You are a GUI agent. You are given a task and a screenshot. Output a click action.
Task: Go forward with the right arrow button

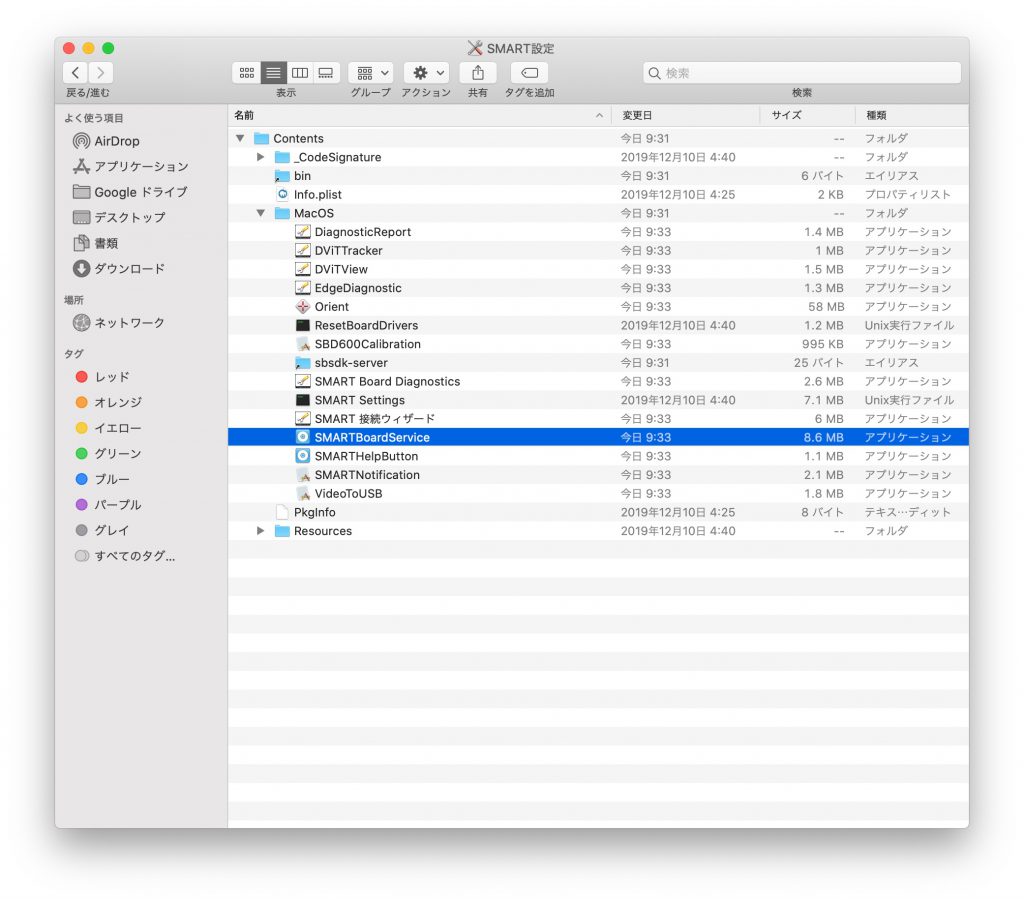click(101, 72)
